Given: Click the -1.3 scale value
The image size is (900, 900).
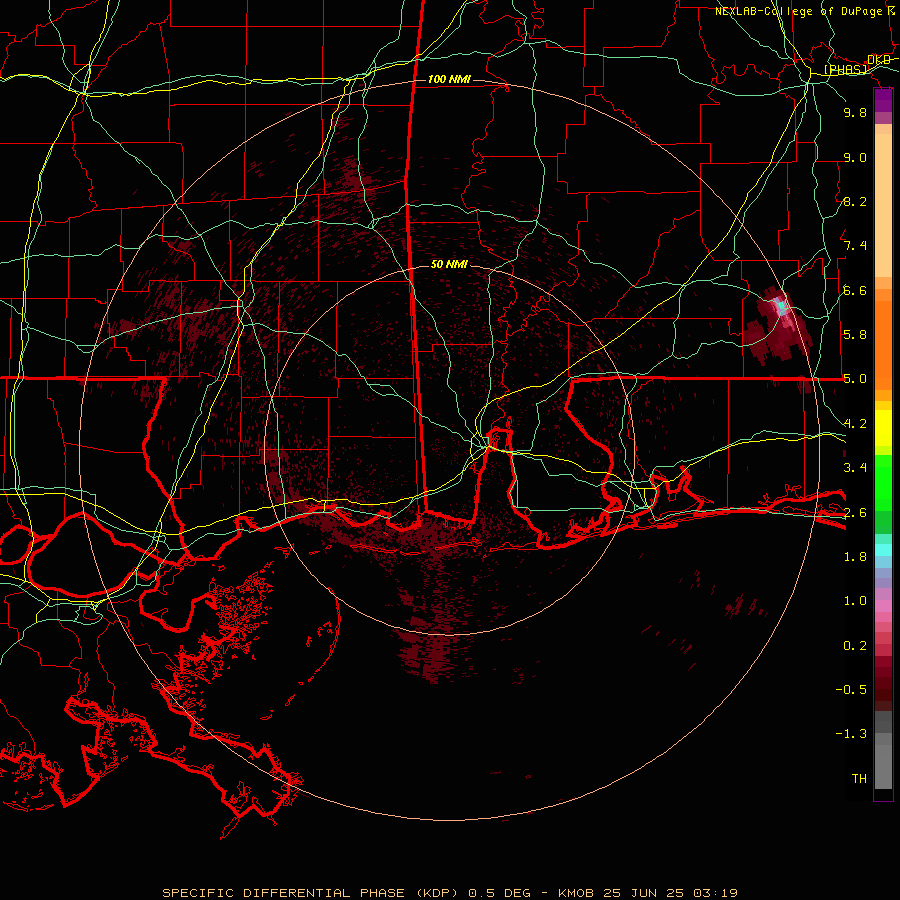Looking at the screenshot, I should pos(851,734).
